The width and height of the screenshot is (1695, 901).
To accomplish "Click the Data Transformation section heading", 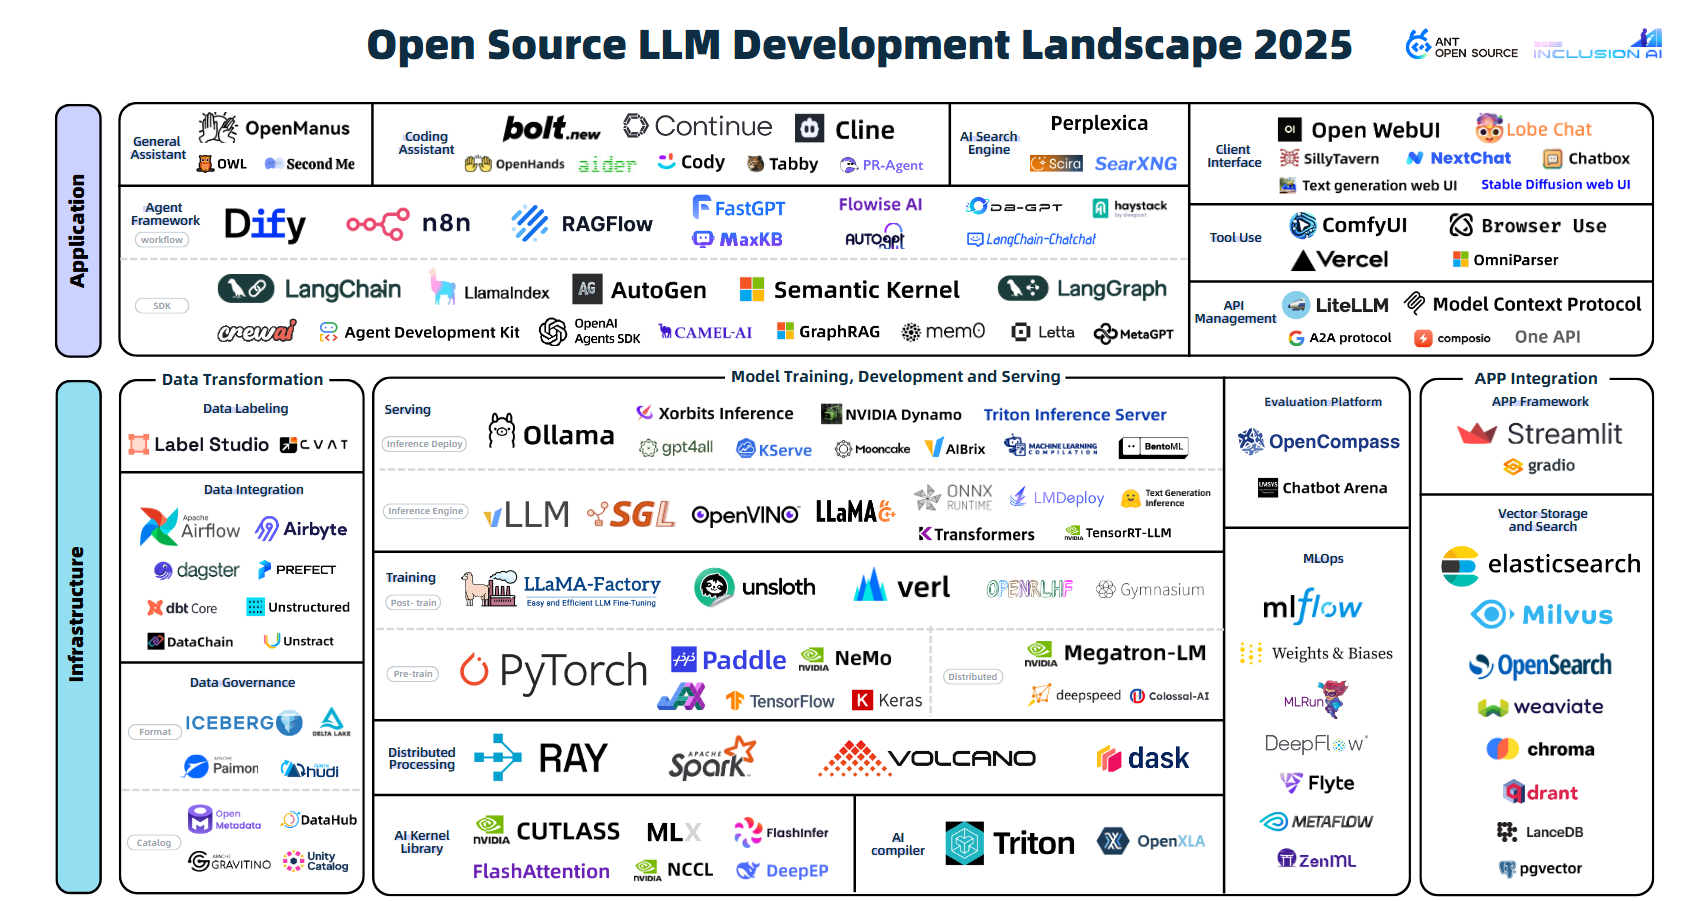I will pos(243,380).
